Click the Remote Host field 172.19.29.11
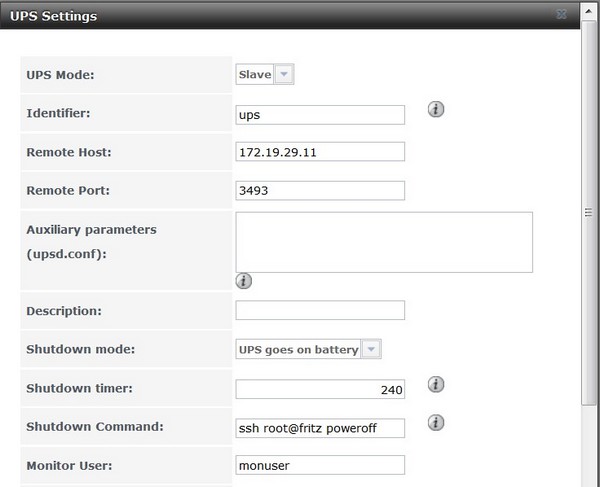 click(x=320, y=152)
